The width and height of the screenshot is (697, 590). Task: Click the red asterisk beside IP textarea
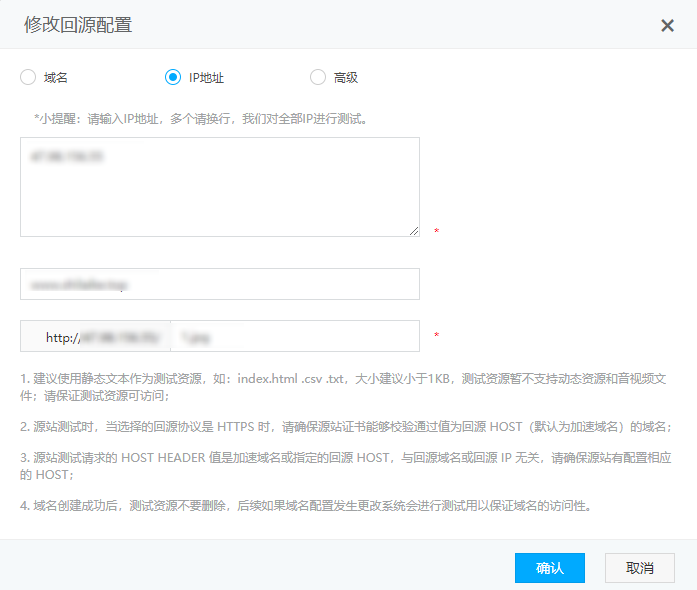click(x=436, y=232)
